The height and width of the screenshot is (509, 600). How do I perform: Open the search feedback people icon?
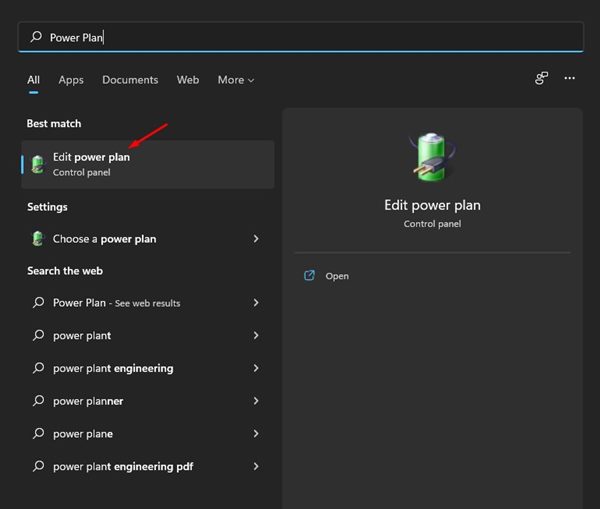tap(541, 78)
